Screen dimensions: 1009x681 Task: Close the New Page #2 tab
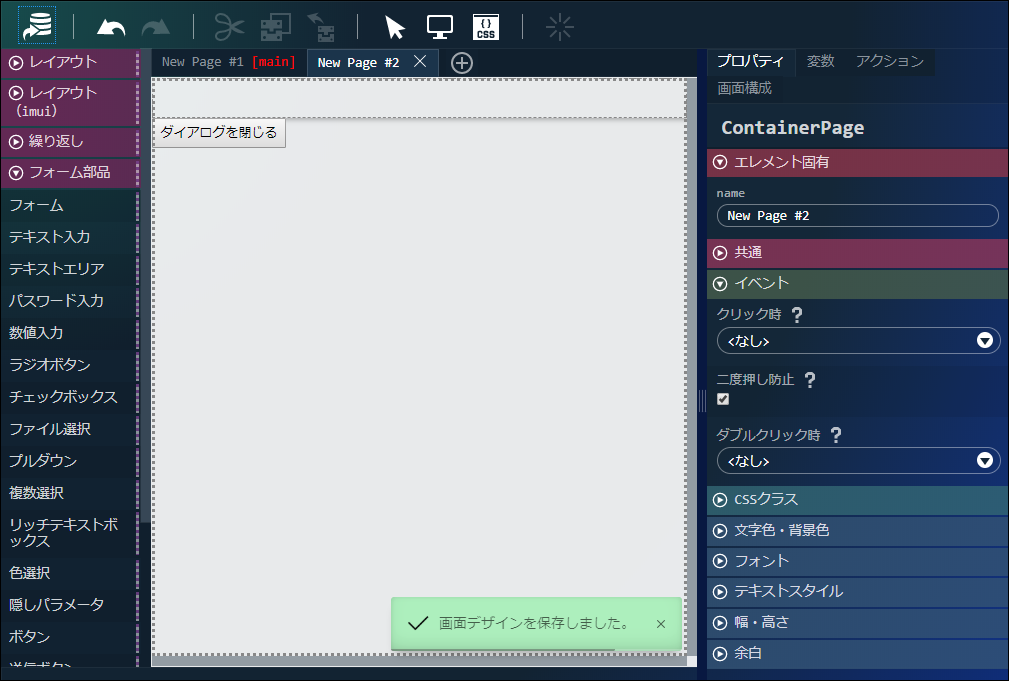pos(420,61)
